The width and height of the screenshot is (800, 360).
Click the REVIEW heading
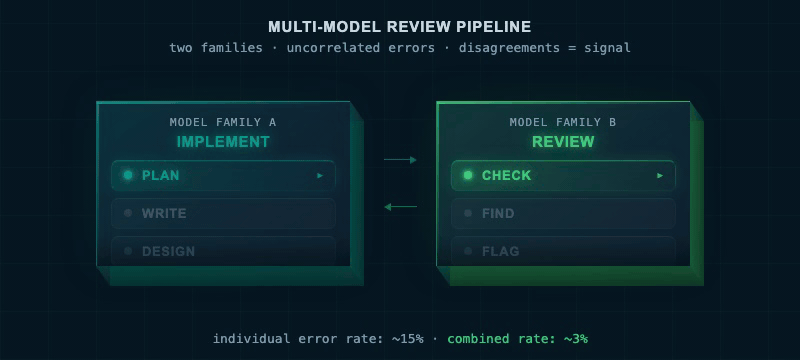point(563,142)
